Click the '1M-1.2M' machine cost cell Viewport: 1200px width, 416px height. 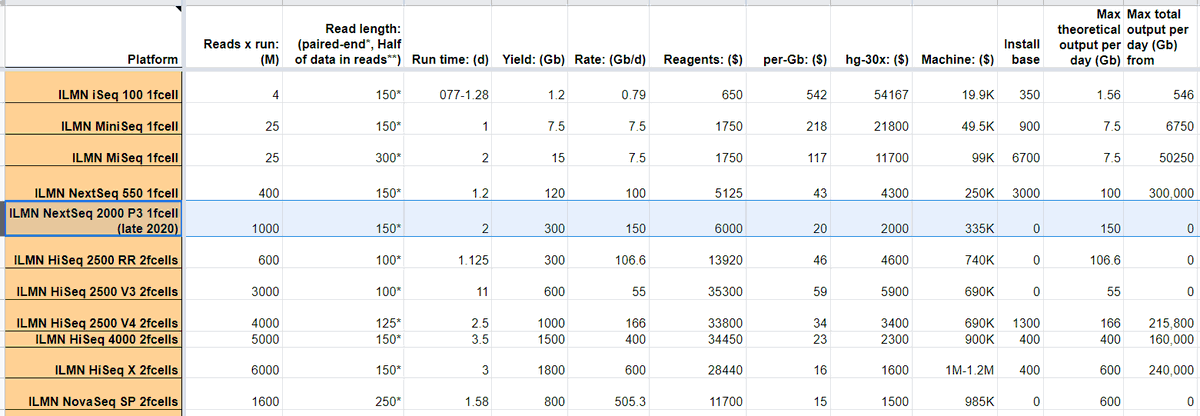tap(956, 364)
